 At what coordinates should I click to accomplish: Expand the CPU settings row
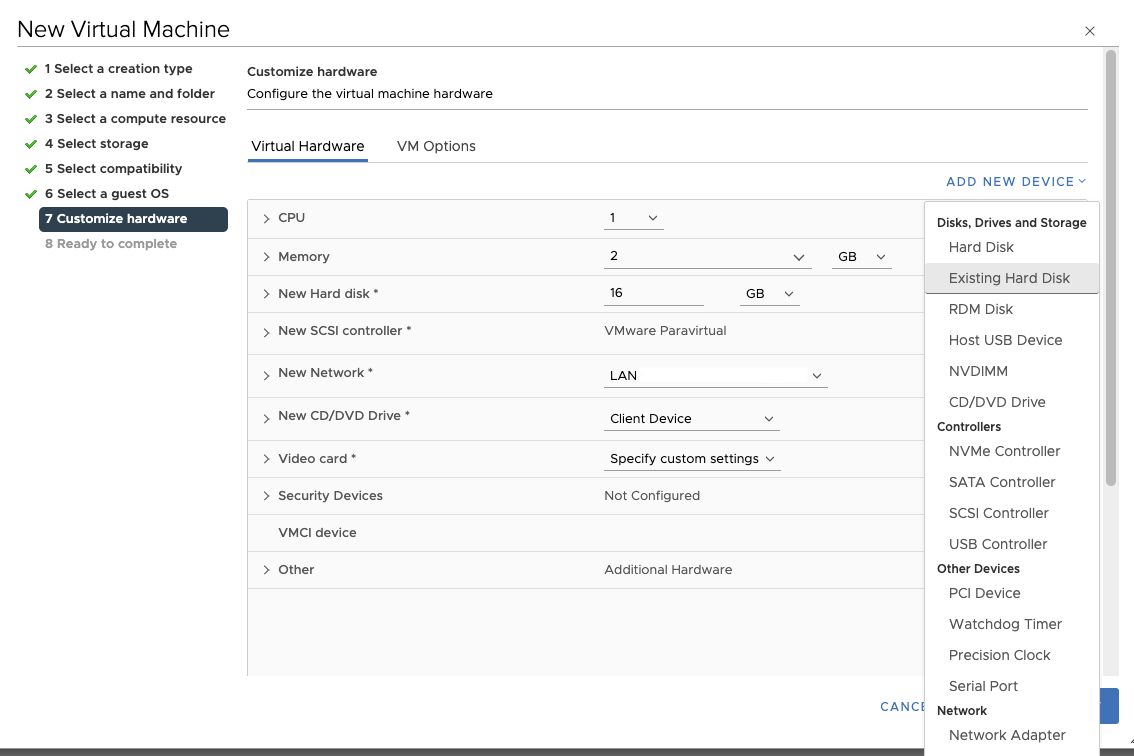pyautogui.click(x=267, y=218)
